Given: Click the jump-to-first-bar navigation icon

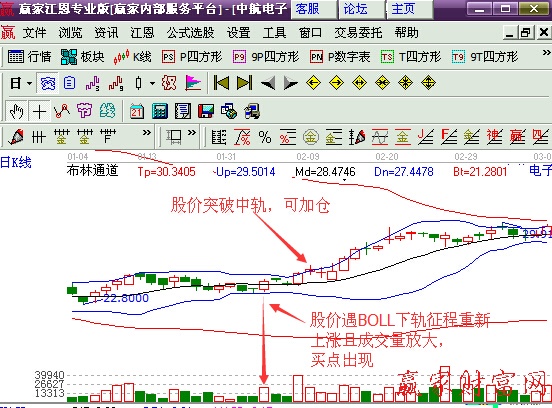Looking at the screenshot, I should click(x=221, y=83).
